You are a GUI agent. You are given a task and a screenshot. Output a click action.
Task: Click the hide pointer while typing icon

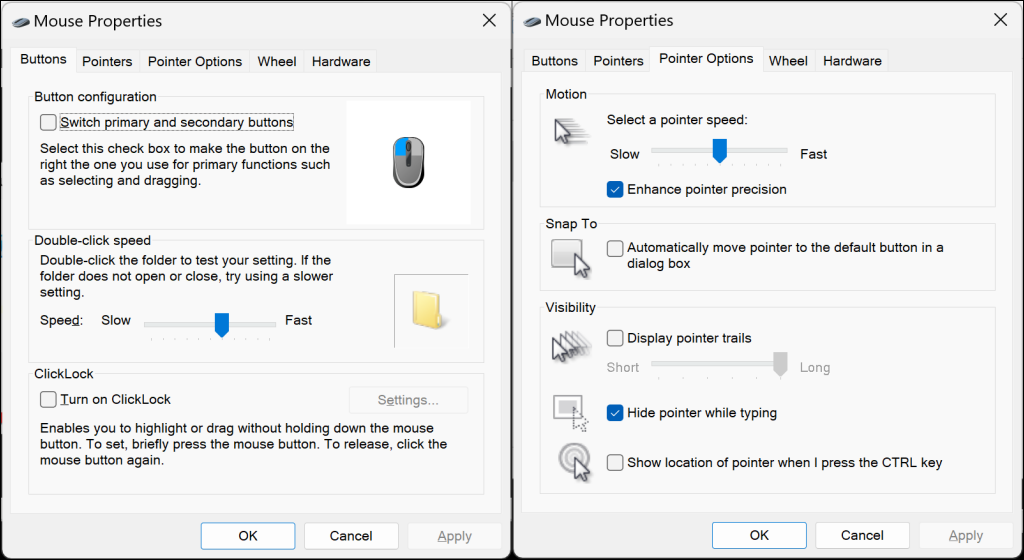tap(571, 411)
